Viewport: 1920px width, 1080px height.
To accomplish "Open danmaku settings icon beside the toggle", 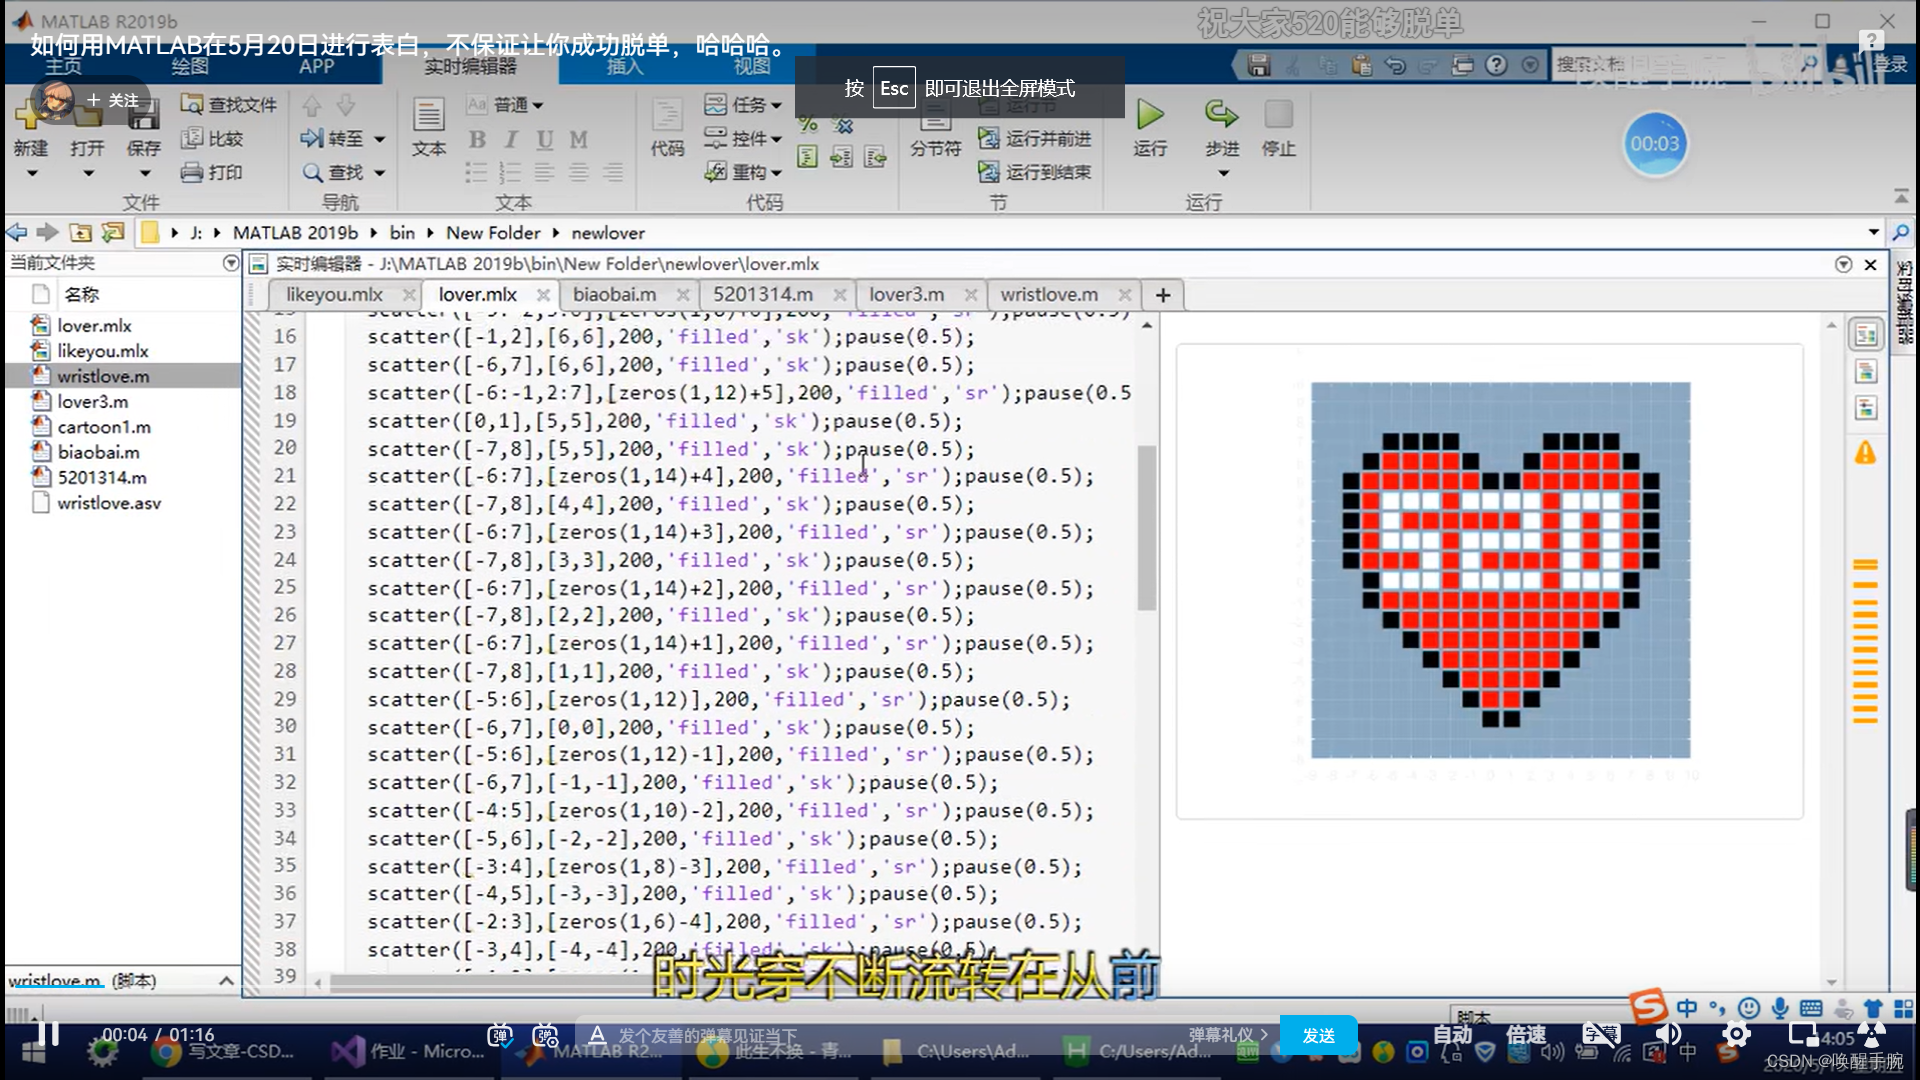I will [x=545, y=1036].
